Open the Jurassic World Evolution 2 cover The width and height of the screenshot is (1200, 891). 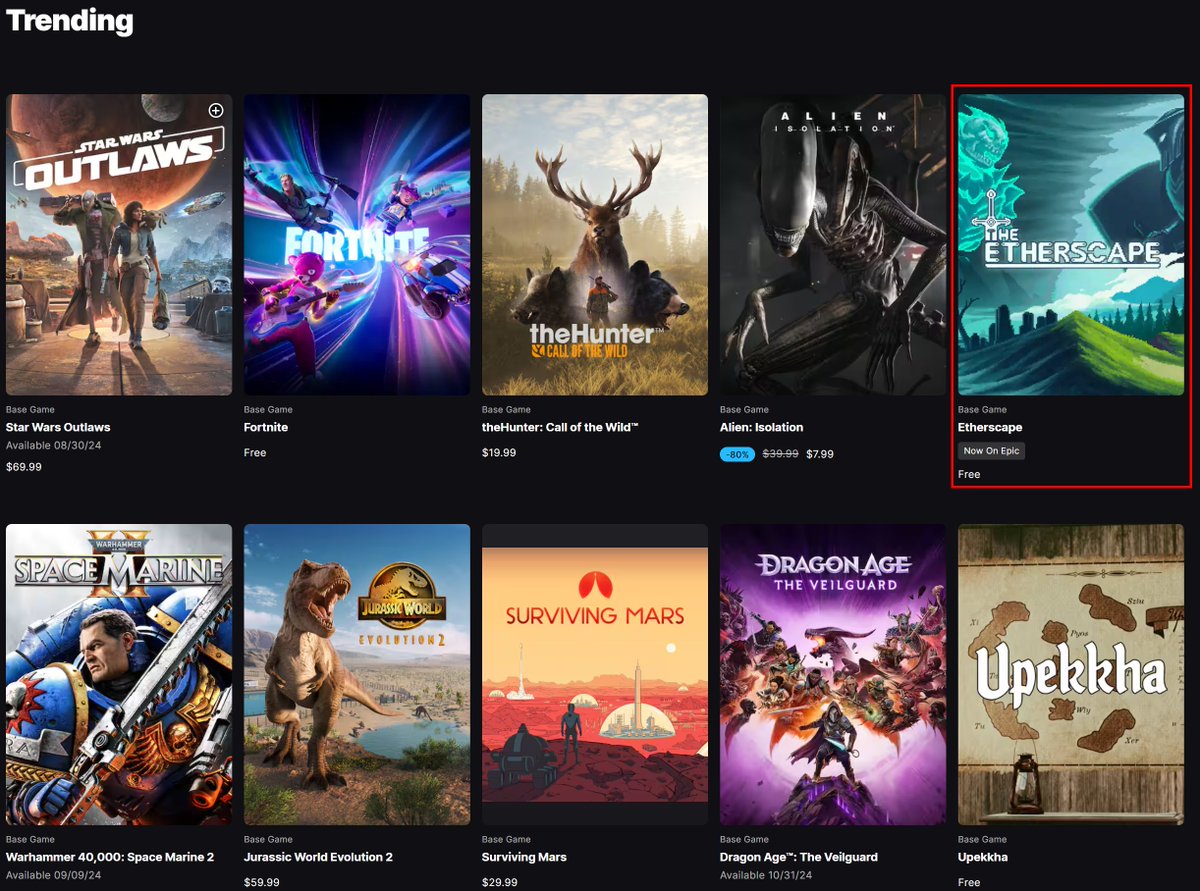pos(357,675)
